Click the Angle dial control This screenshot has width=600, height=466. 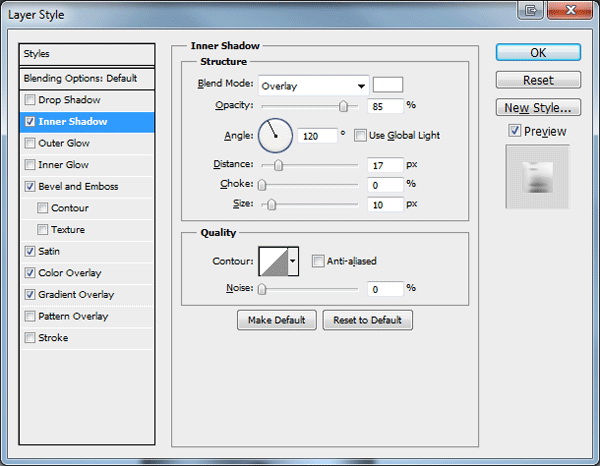(276, 135)
